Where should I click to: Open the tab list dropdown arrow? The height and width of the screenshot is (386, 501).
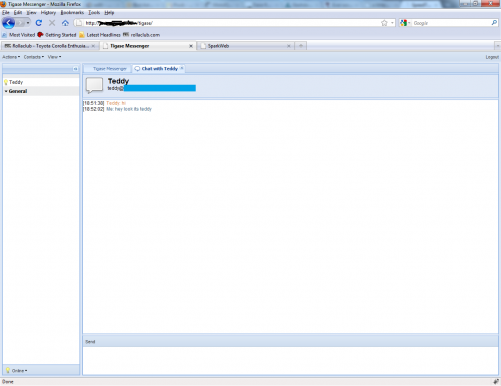coord(497,46)
